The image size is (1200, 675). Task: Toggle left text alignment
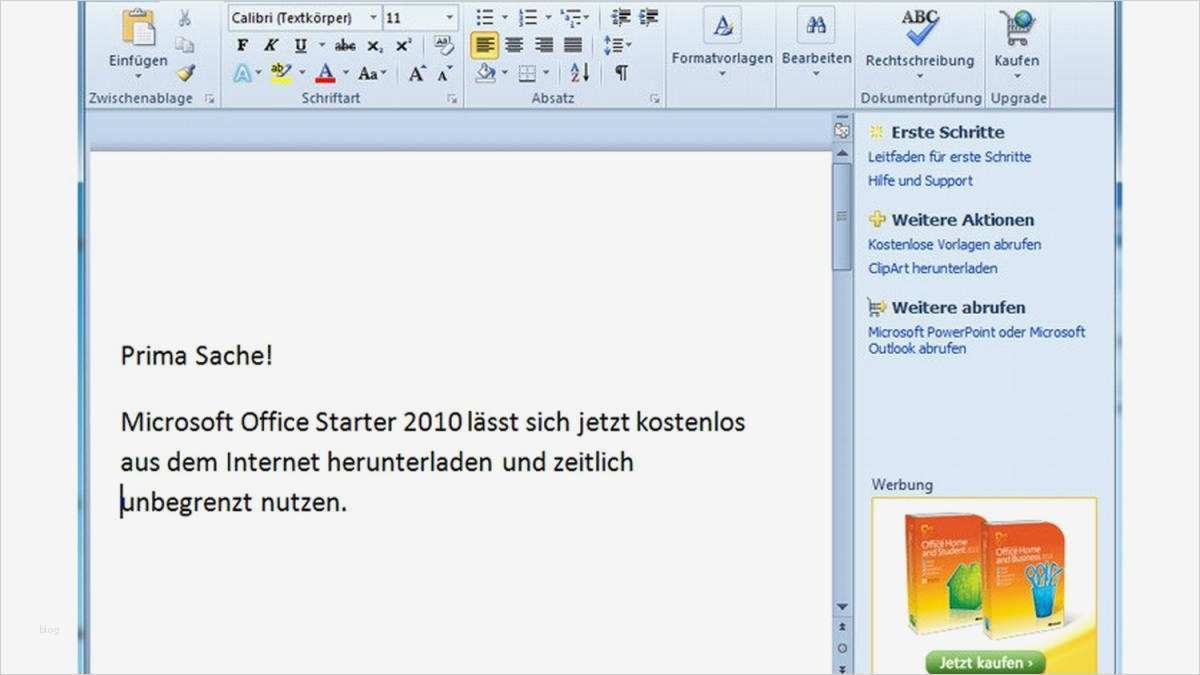coord(484,44)
